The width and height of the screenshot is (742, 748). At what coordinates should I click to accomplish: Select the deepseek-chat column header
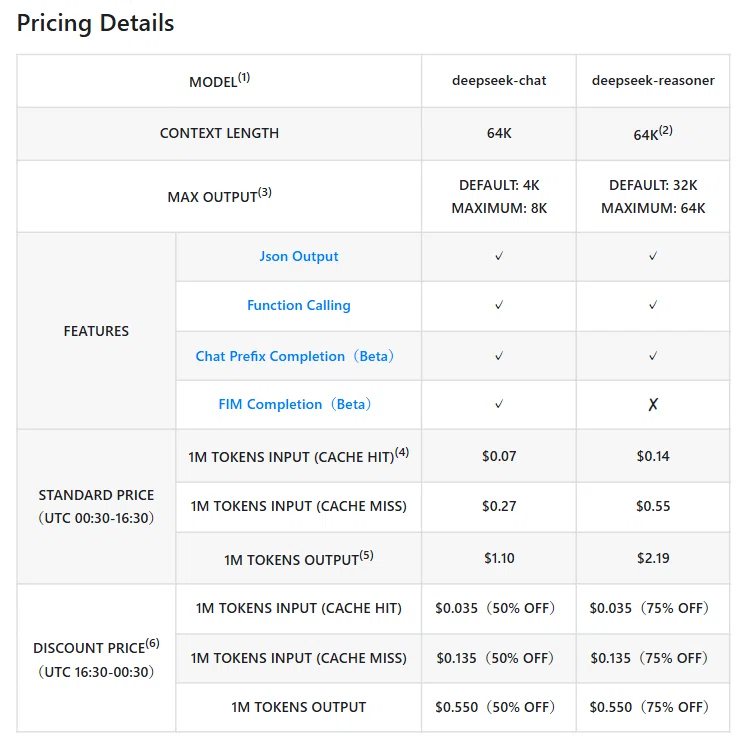[499, 81]
